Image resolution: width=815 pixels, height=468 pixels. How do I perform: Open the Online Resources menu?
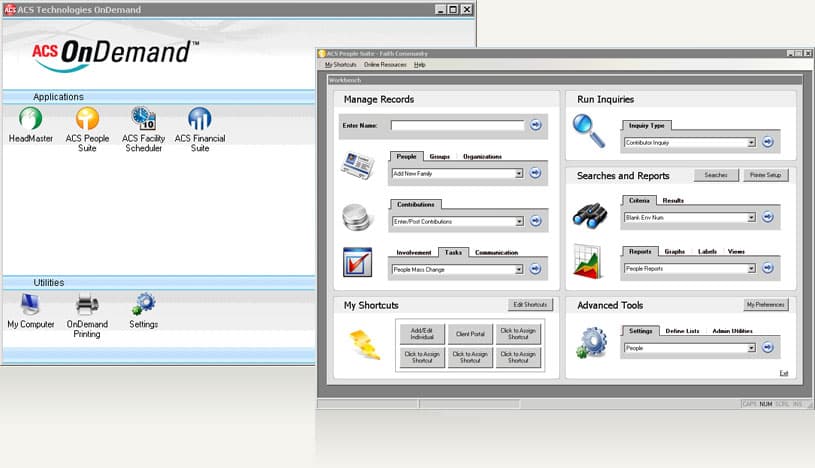(x=385, y=64)
